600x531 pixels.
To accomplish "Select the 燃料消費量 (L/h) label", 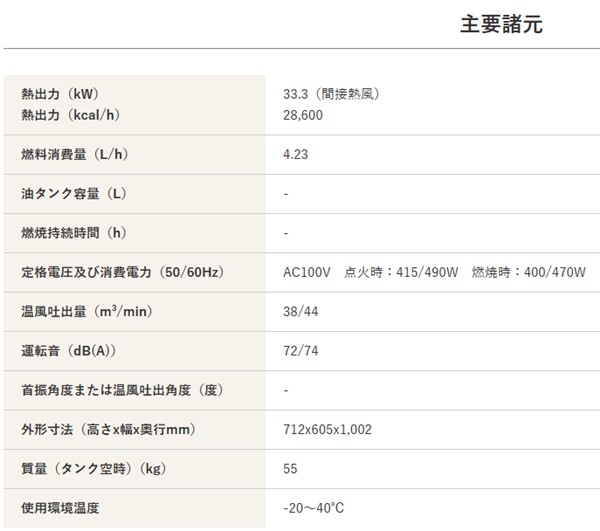I will click(75, 154).
